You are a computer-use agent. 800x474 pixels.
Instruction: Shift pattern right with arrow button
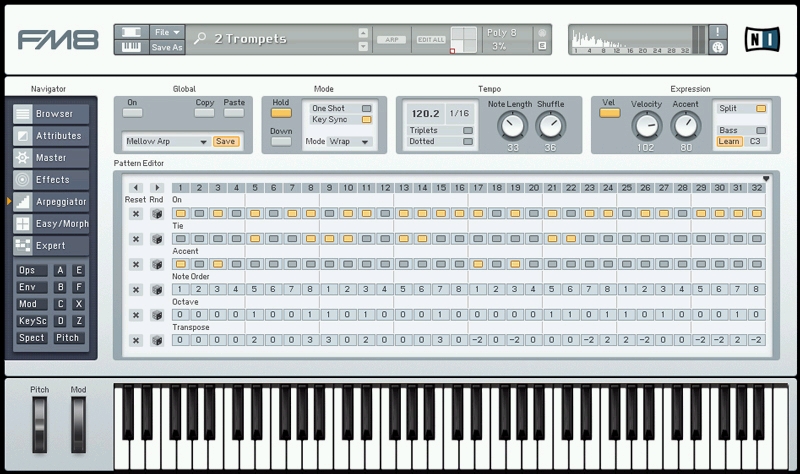coord(157,188)
